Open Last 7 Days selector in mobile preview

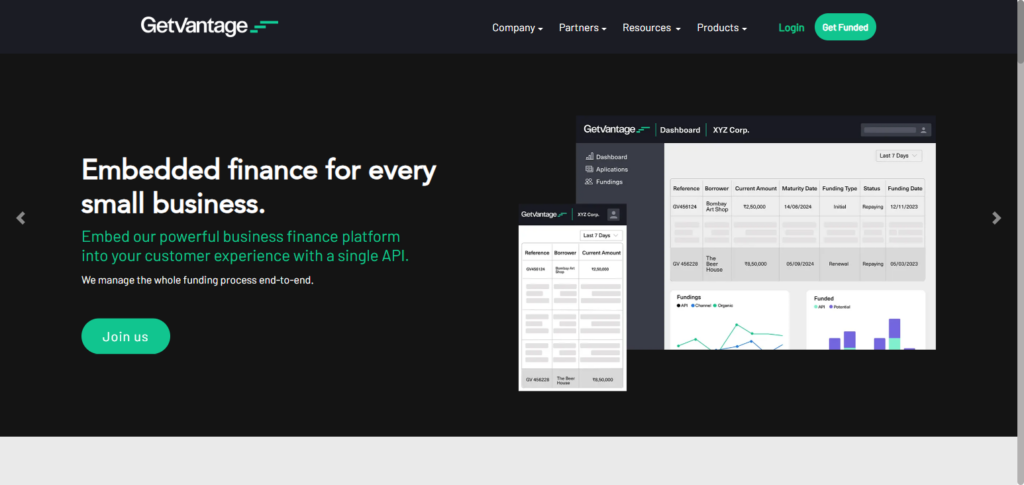tap(600, 236)
